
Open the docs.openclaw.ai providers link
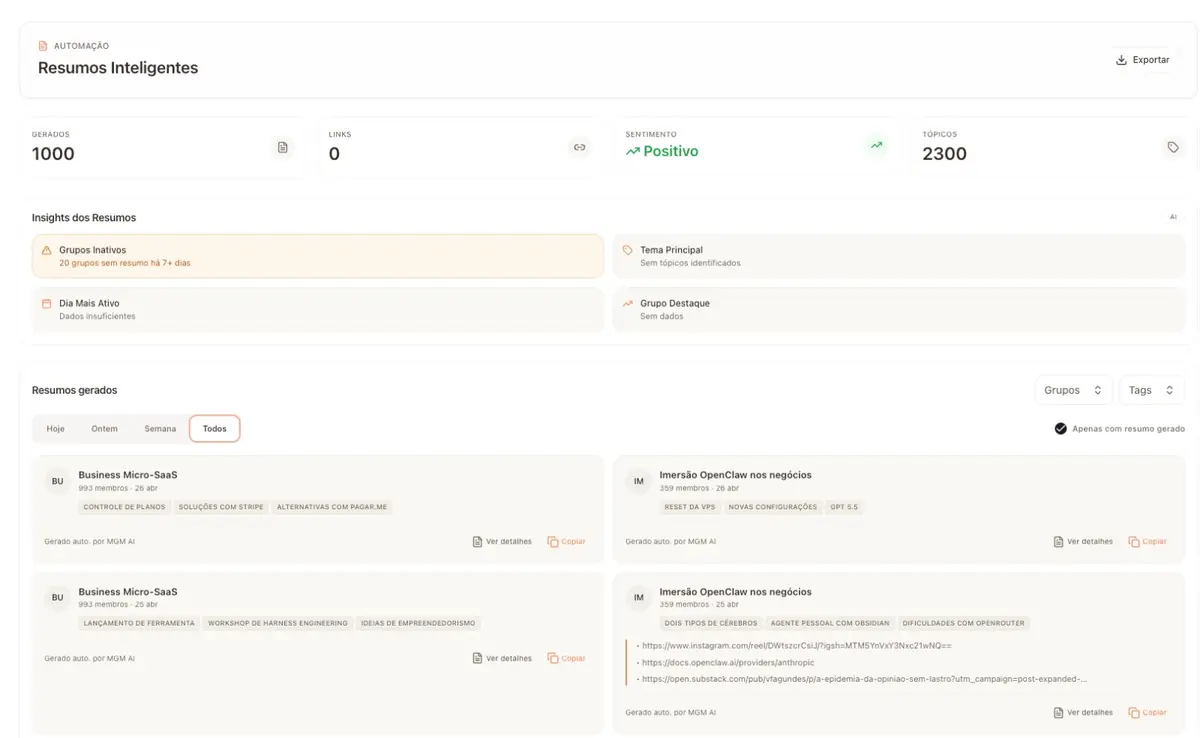click(x=728, y=662)
